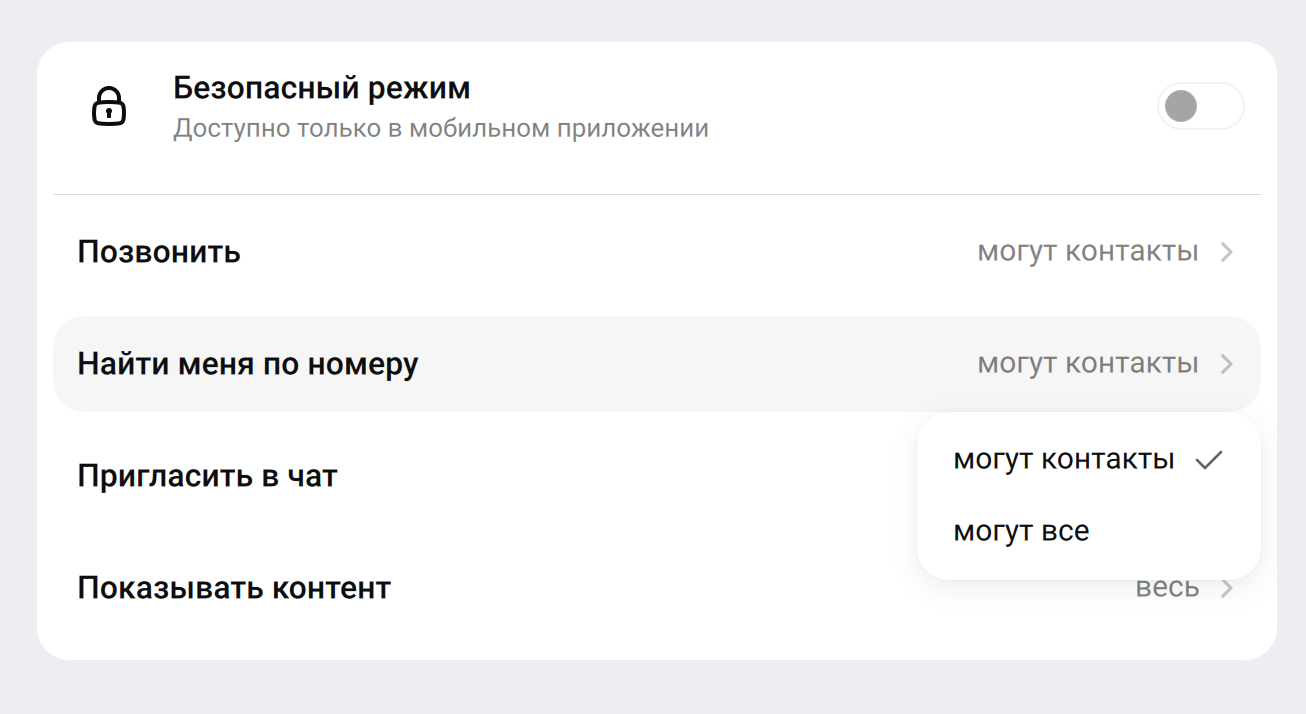Click the chevron arrow beside весь
The width and height of the screenshot is (1306, 714).
(x=1227, y=589)
